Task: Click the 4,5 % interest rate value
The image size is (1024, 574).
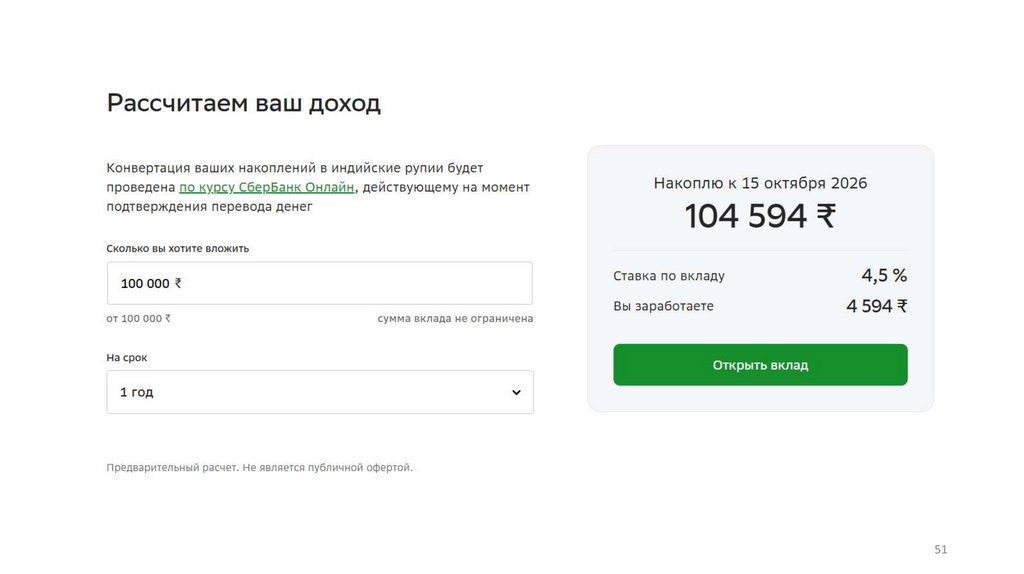Action: tap(884, 275)
